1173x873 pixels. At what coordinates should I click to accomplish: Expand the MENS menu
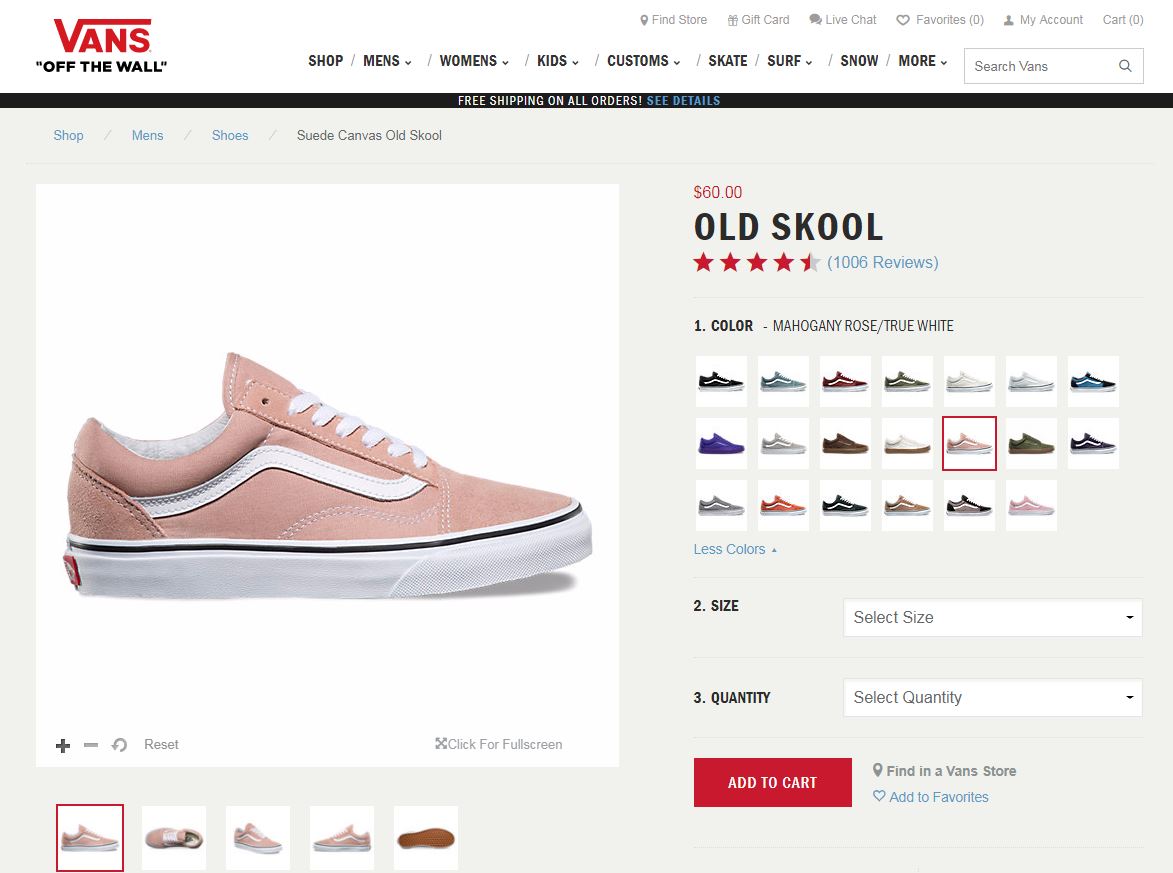(387, 61)
